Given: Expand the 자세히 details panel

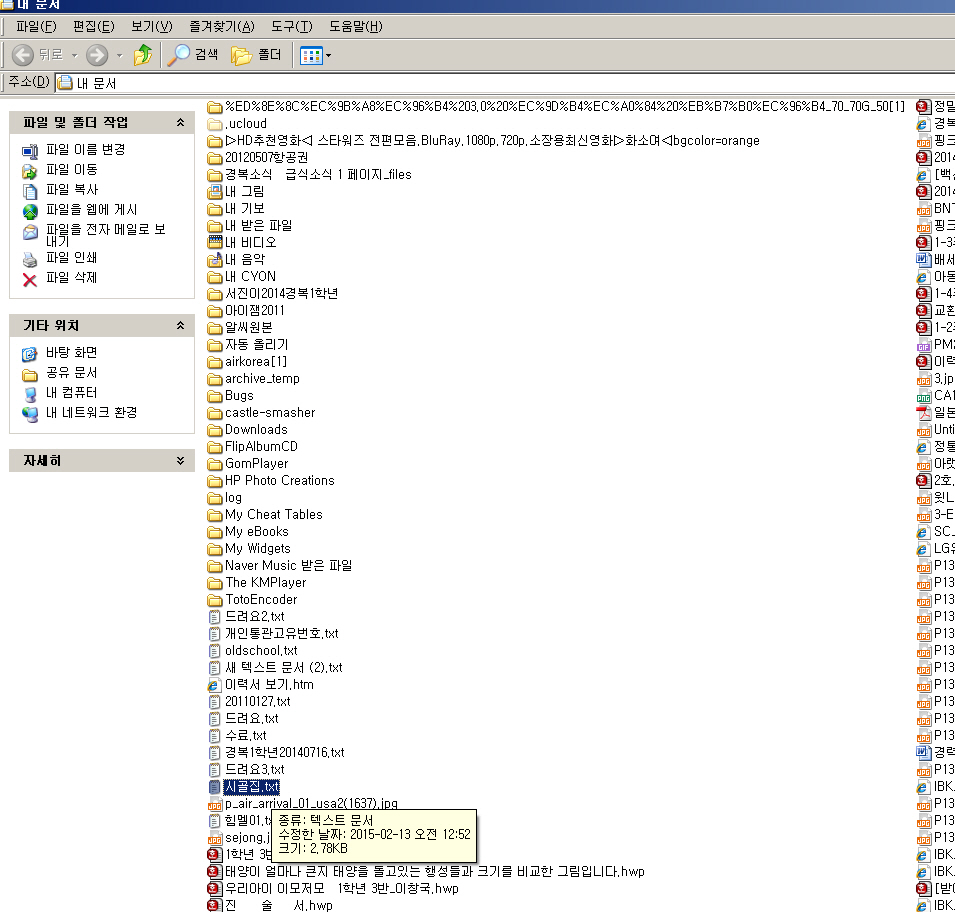Looking at the screenshot, I should [x=180, y=461].
